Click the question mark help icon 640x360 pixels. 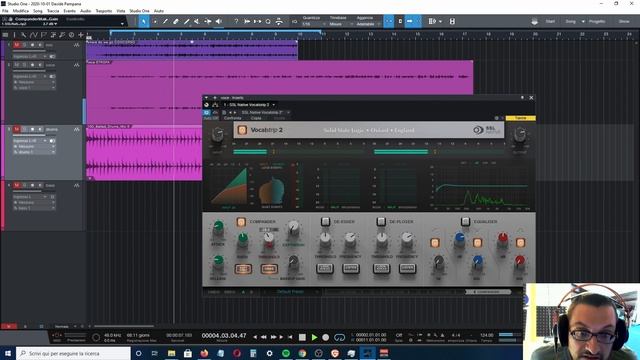click(x=236, y=21)
